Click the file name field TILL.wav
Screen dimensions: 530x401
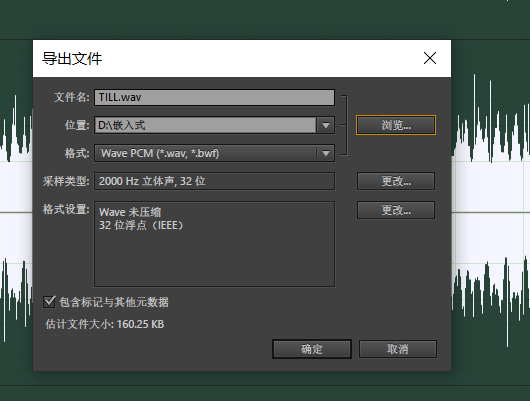click(x=214, y=97)
